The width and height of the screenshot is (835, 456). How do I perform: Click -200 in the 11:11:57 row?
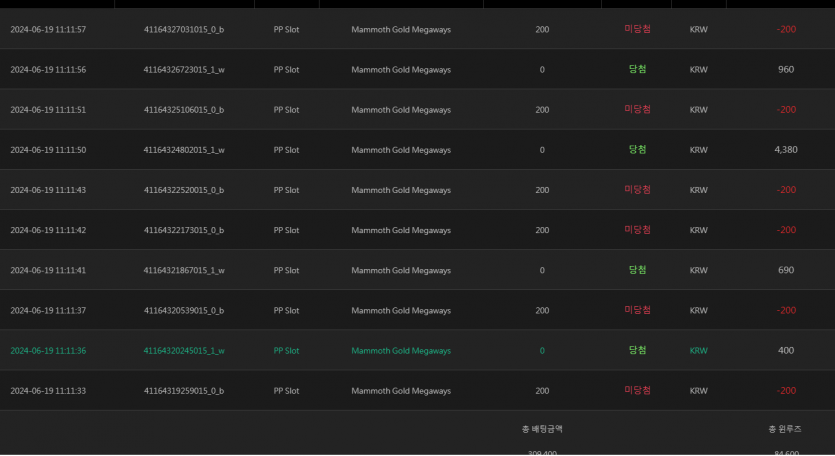(786, 30)
